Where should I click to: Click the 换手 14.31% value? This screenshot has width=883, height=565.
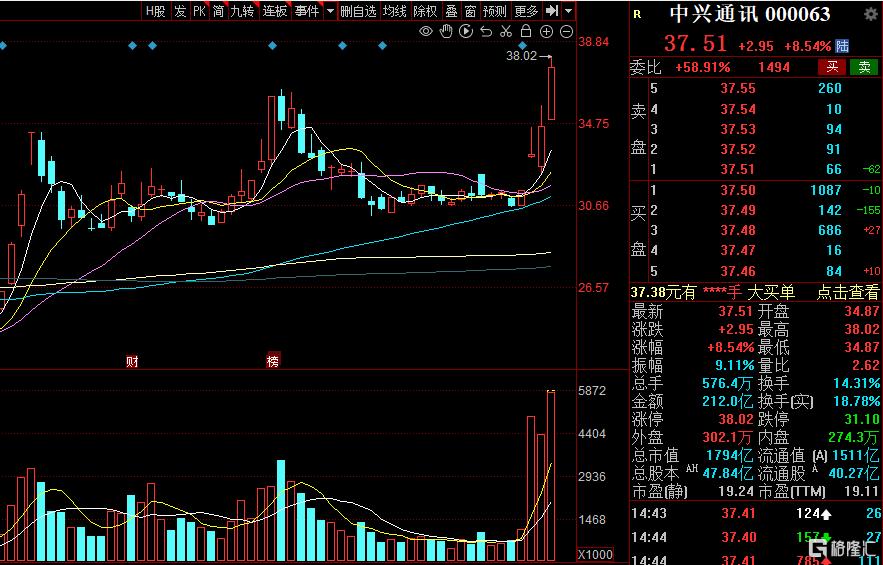point(856,383)
